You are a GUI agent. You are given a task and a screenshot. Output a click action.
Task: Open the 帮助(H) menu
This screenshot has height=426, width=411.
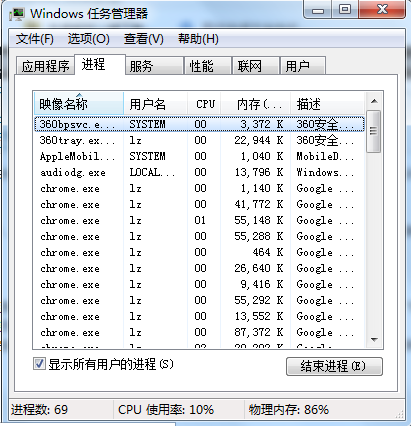click(198, 39)
